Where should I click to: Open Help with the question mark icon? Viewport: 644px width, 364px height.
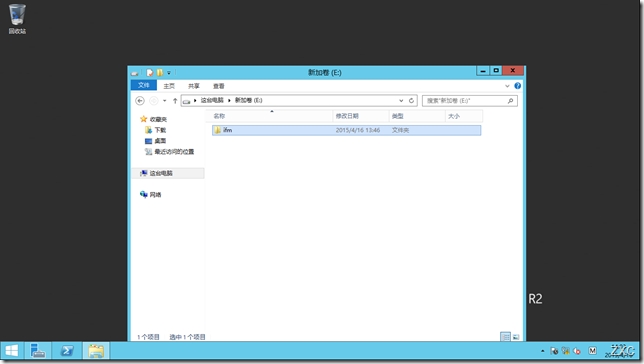(518, 85)
